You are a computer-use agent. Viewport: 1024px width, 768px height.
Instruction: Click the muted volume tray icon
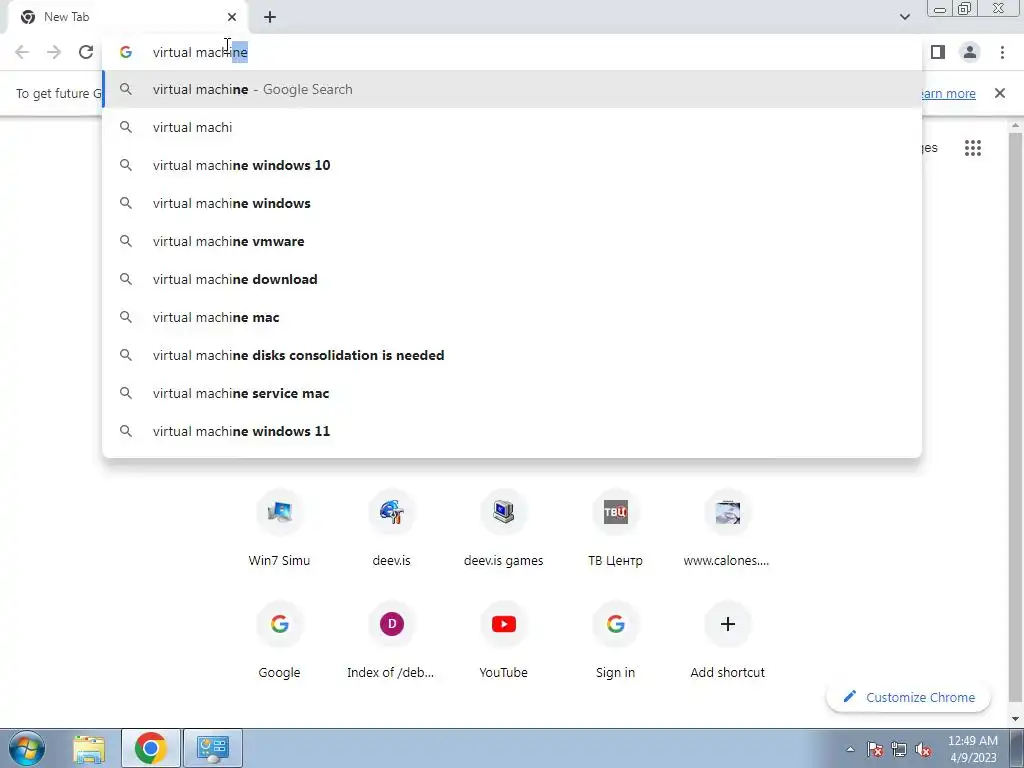click(x=923, y=749)
